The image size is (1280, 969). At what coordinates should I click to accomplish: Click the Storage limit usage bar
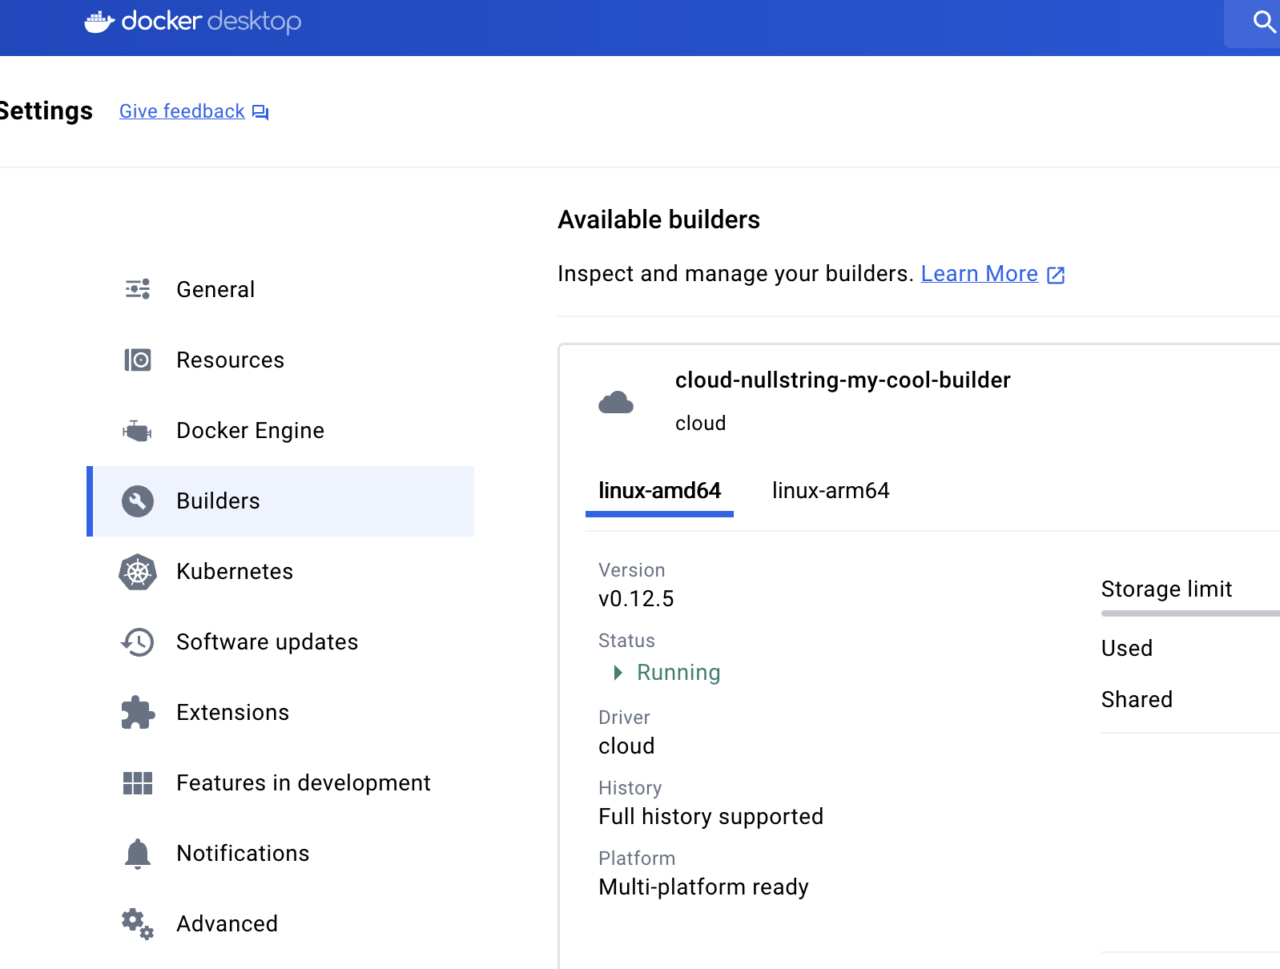click(1190, 613)
